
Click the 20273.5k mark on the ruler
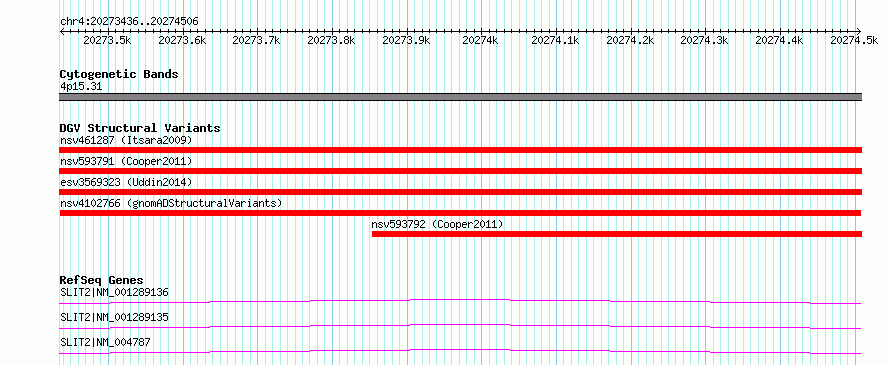coord(107,40)
